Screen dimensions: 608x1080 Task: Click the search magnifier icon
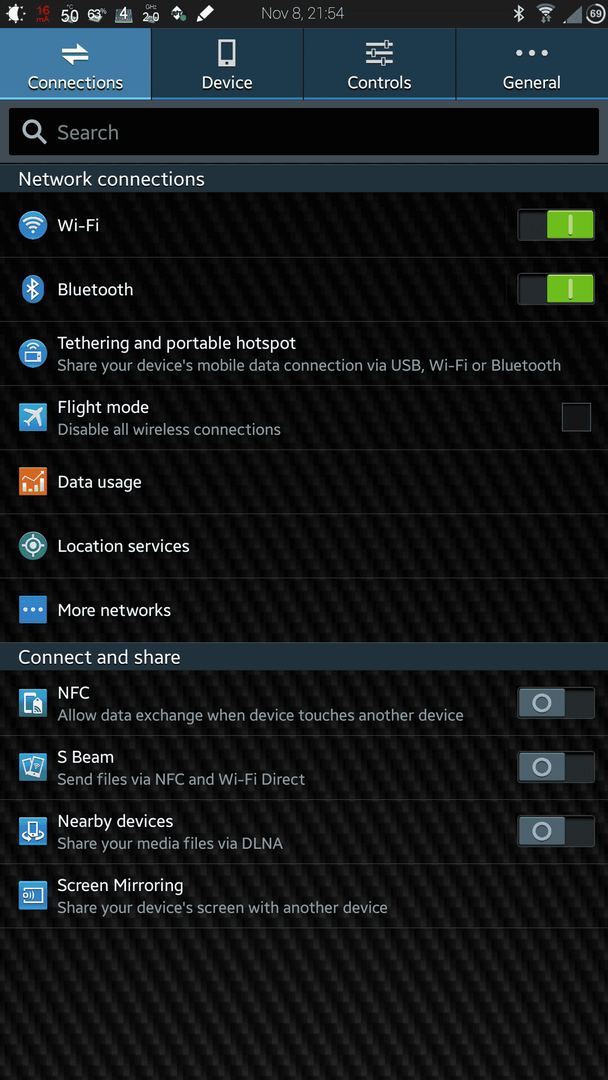tap(34, 132)
